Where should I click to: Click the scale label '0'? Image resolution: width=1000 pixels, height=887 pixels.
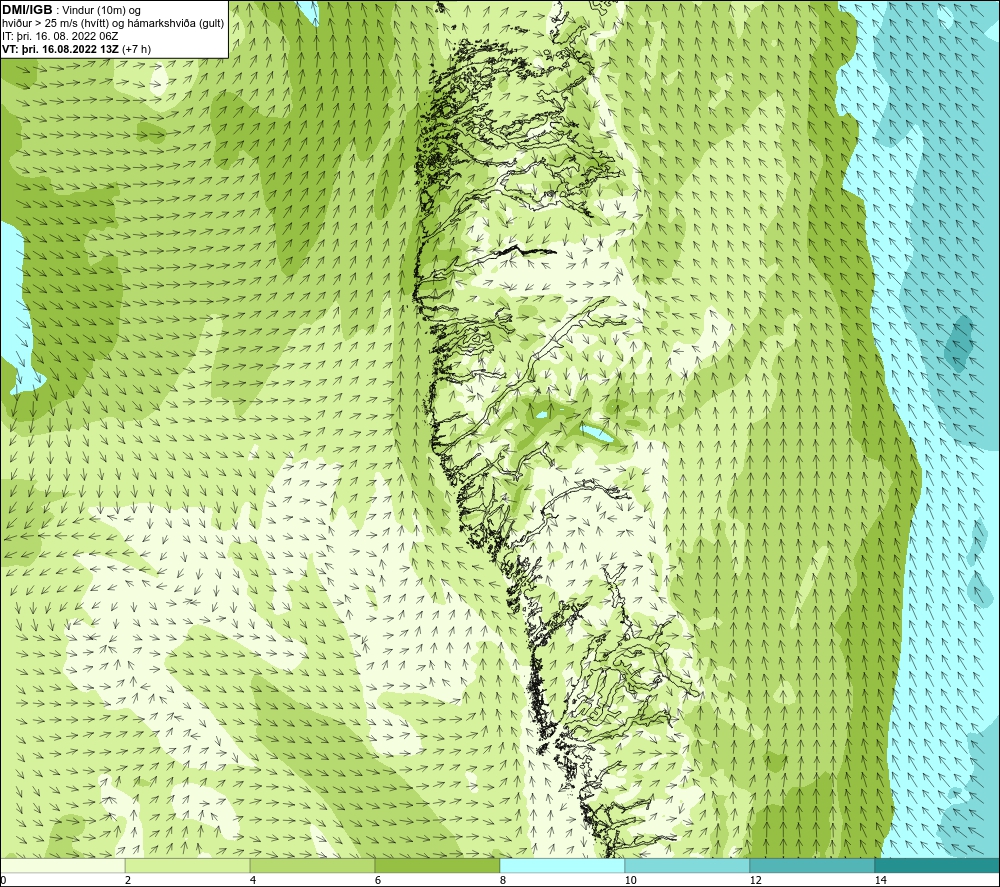(x=3, y=881)
